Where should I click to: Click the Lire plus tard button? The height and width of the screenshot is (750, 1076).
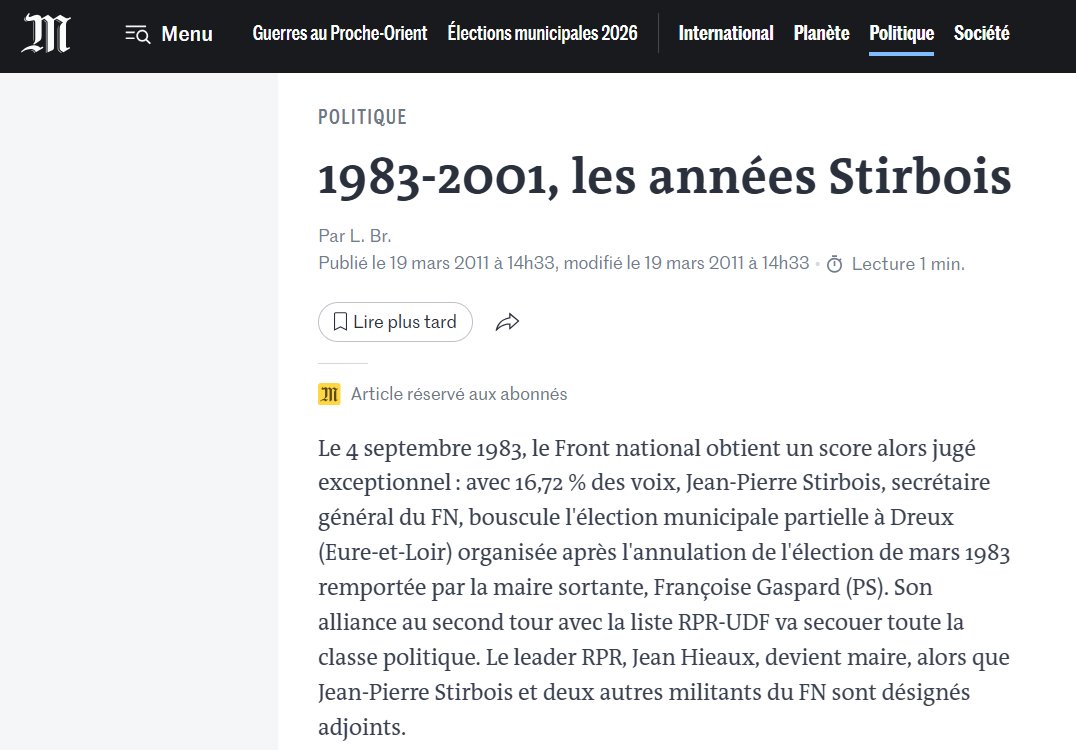point(395,321)
